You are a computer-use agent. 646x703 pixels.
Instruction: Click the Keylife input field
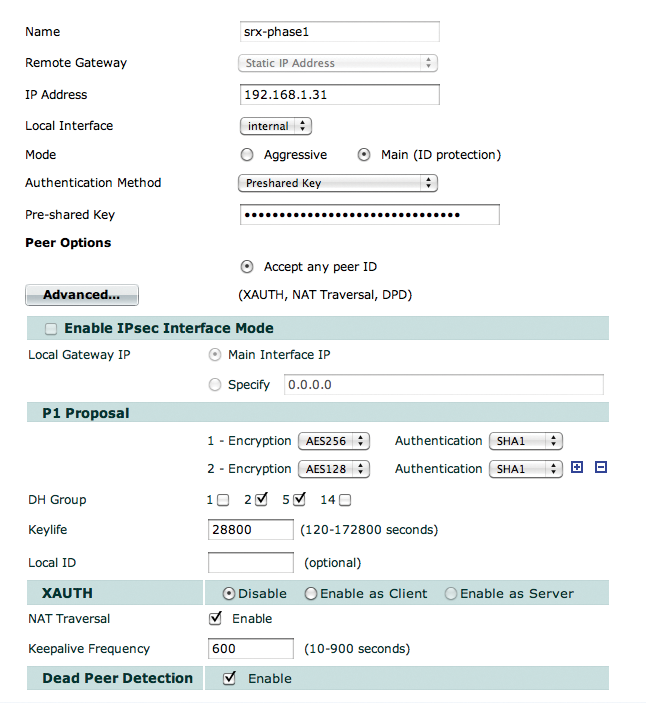pyautogui.click(x=250, y=529)
